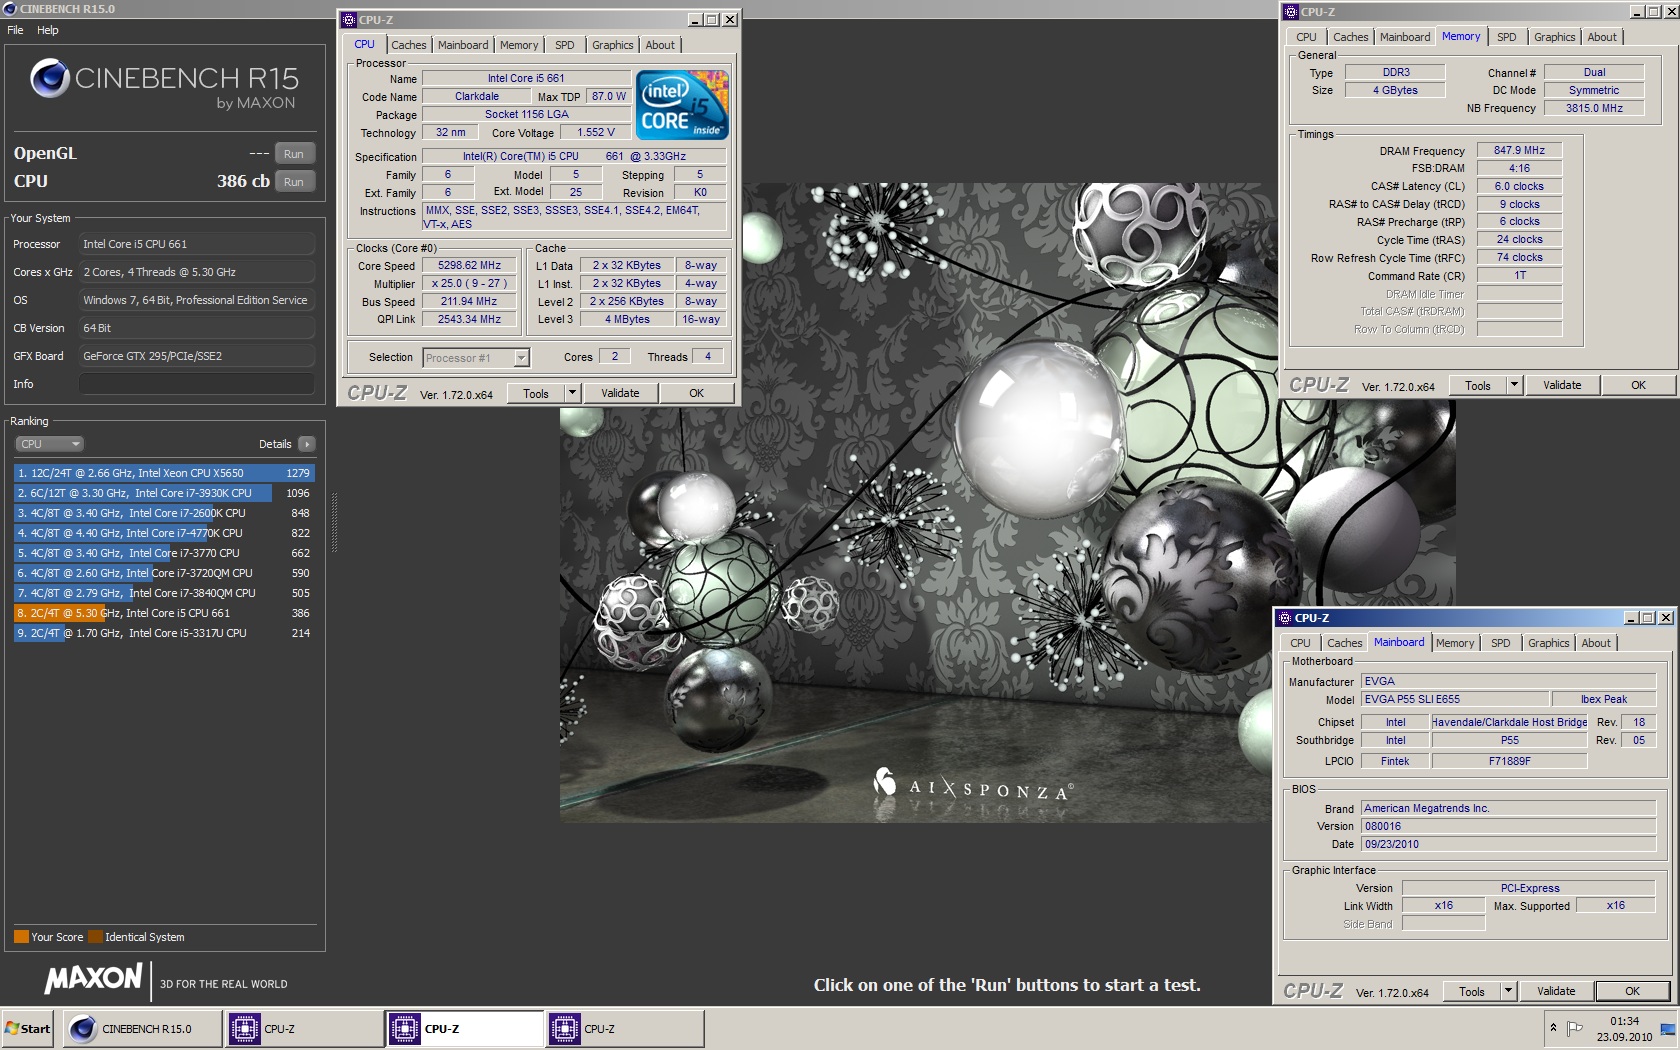The height and width of the screenshot is (1050, 1680).
Task: Select ranking row Core i7-3840QM CPU
Action: pos(164,593)
